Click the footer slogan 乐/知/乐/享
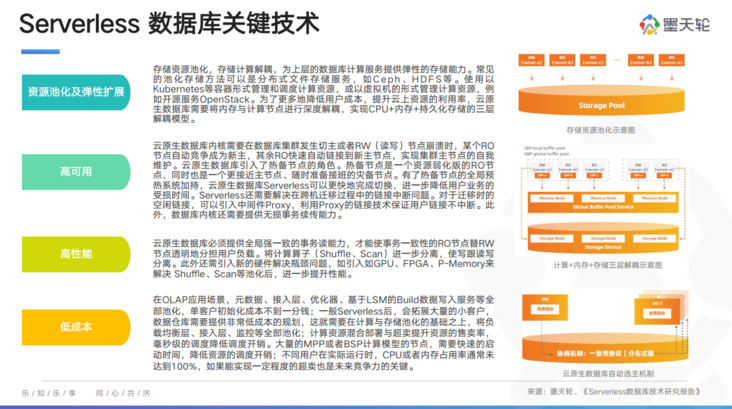 (49, 393)
